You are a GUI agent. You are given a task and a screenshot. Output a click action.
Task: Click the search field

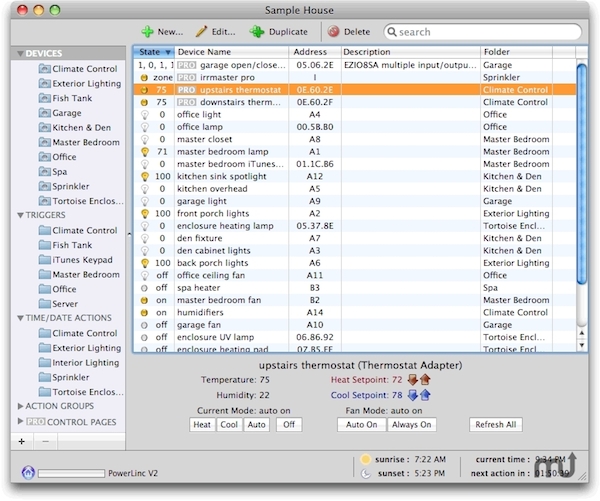[x=485, y=32]
